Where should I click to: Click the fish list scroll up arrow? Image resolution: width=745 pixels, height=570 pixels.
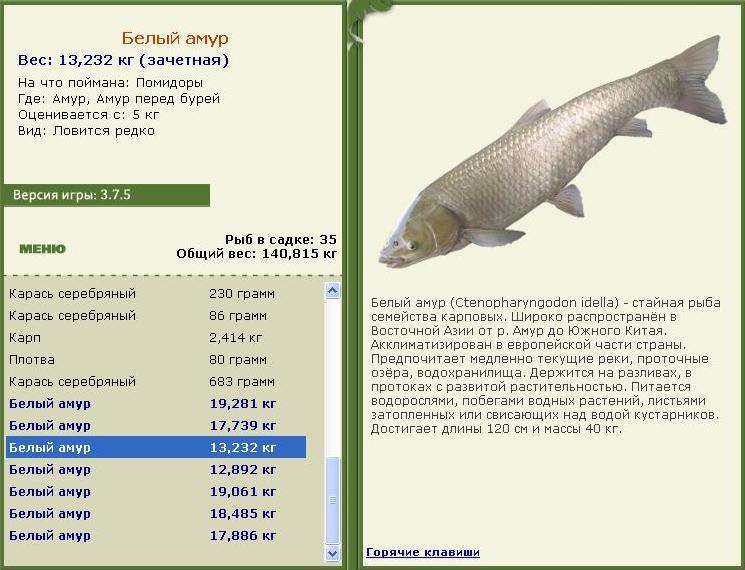(333, 290)
